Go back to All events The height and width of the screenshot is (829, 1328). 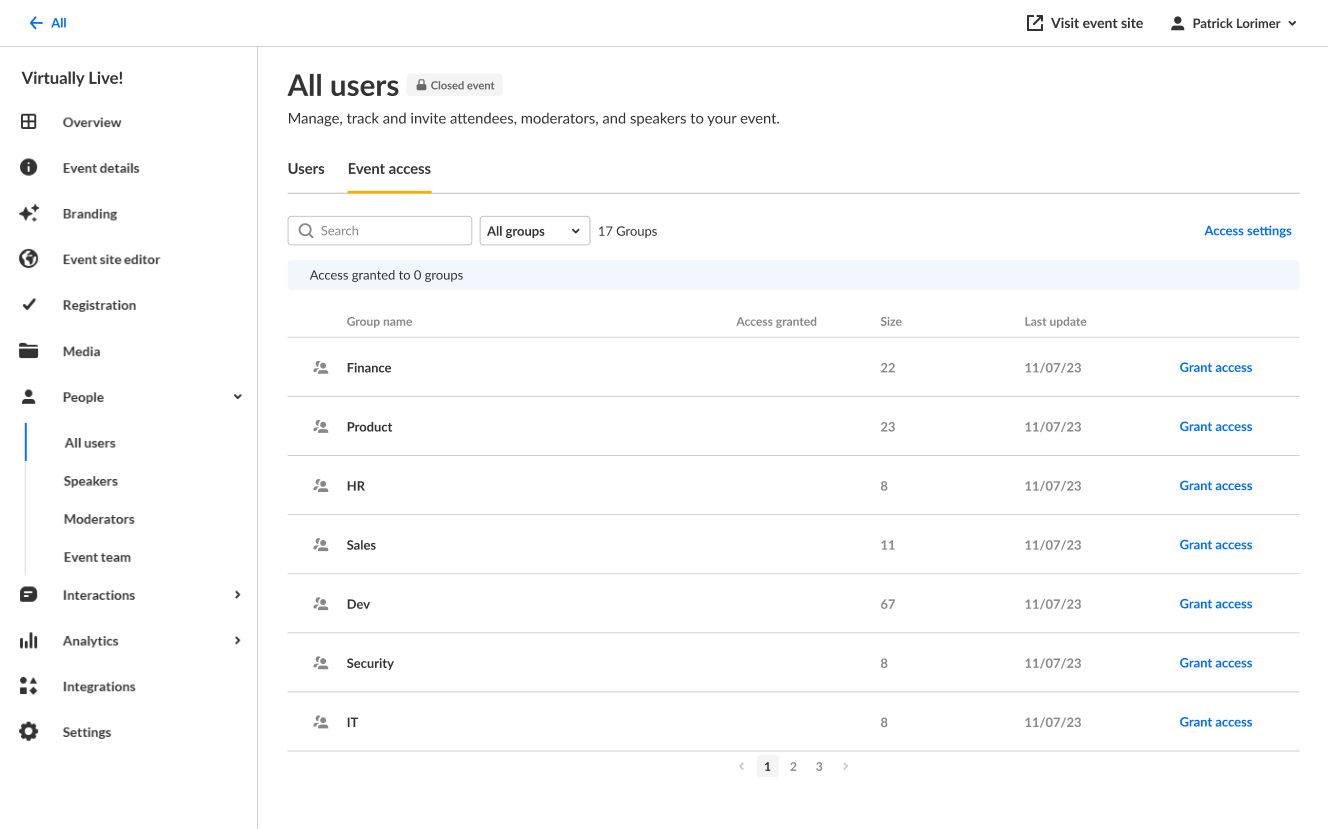[x=48, y=23]
